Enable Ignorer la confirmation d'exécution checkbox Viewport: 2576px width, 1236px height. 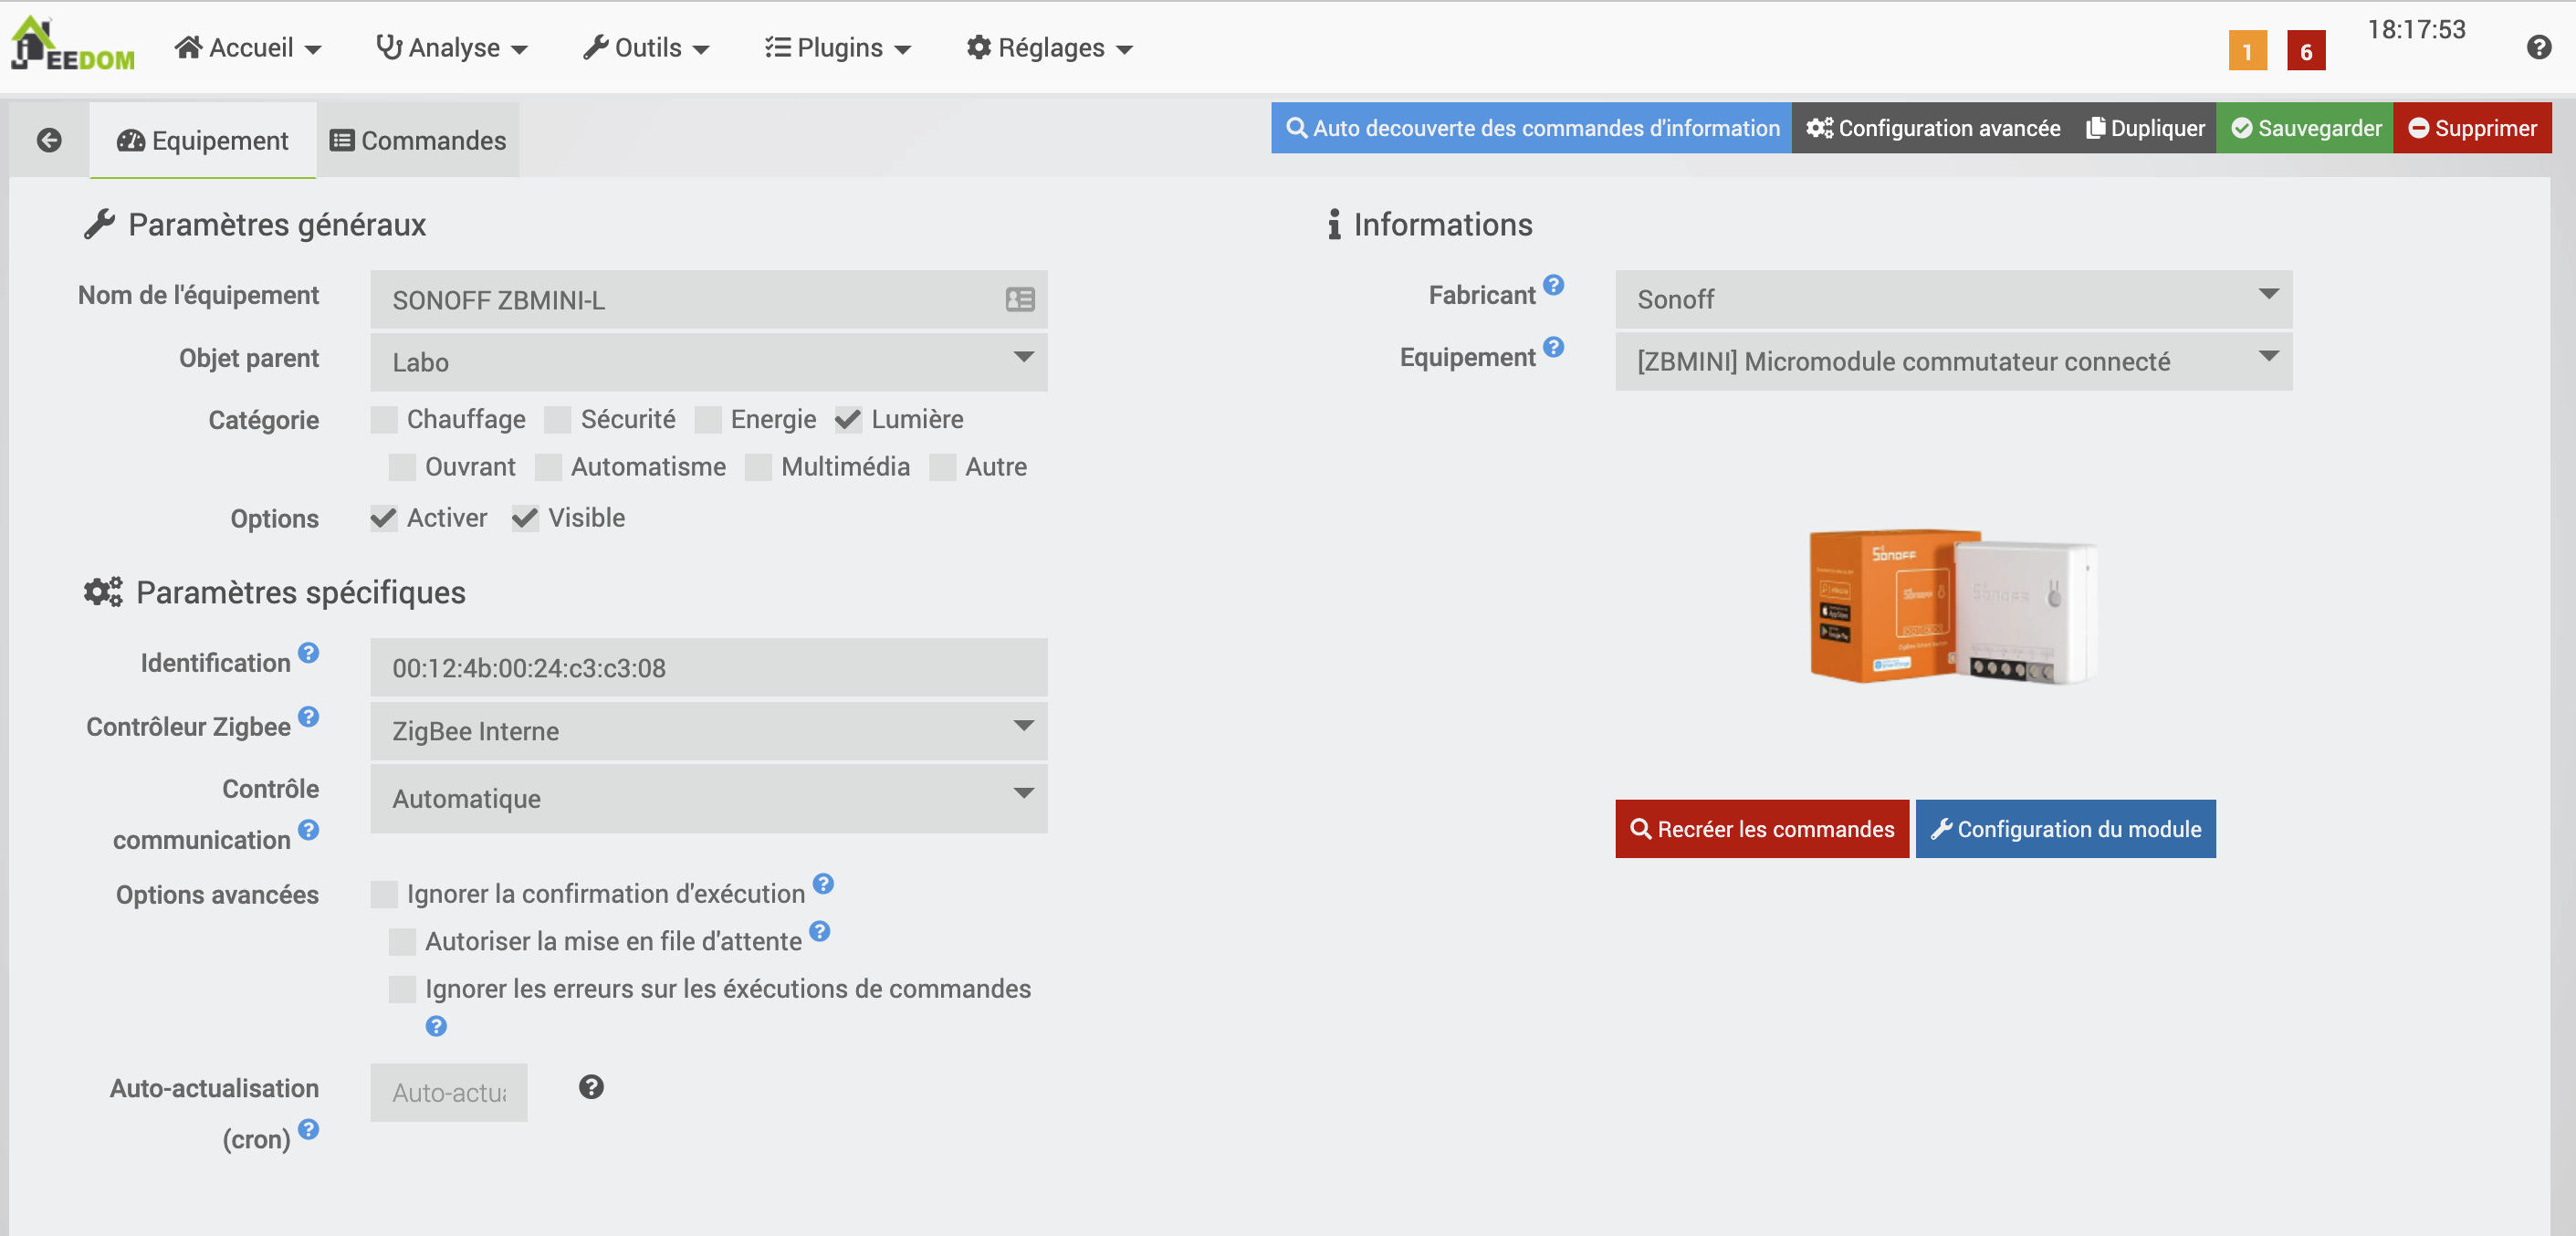(x=384, y=895)
